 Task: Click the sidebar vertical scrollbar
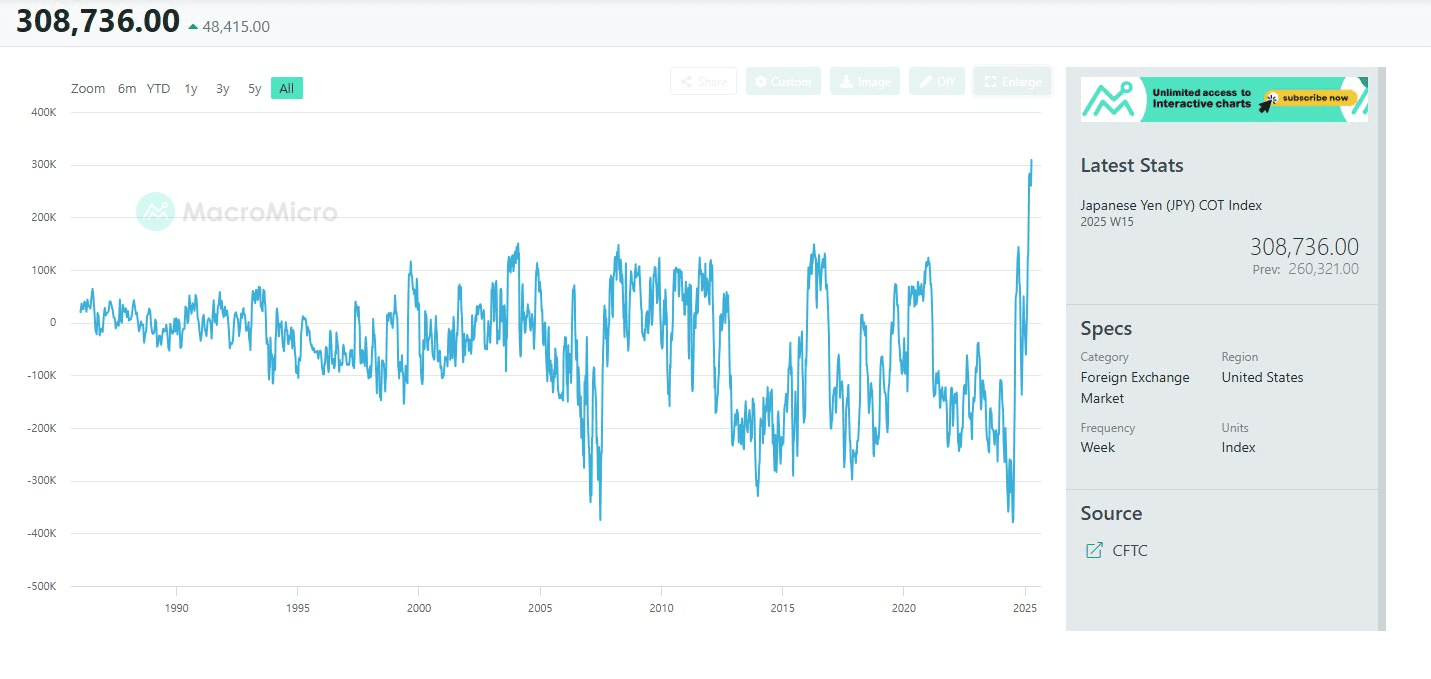pos(1382,348)
